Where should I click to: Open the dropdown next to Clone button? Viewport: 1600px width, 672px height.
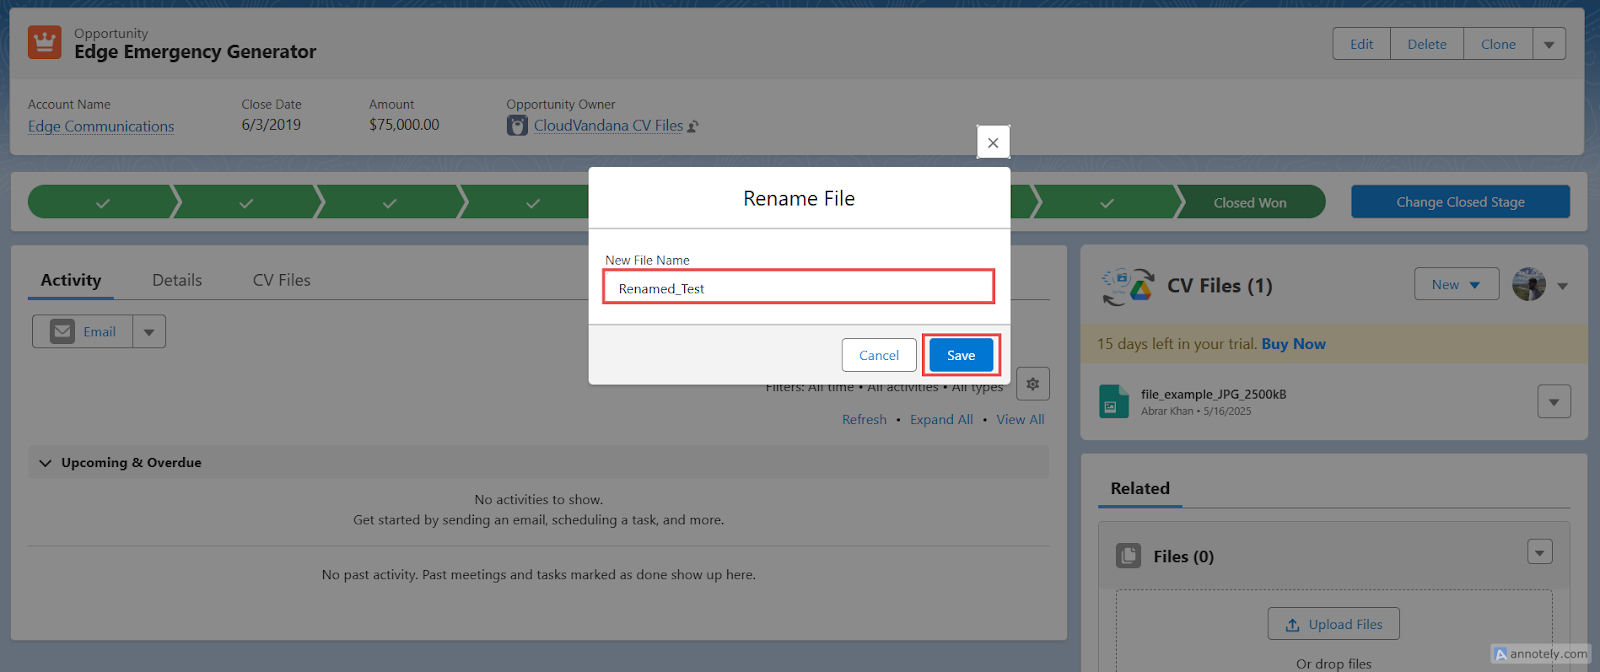(1549, 44)
